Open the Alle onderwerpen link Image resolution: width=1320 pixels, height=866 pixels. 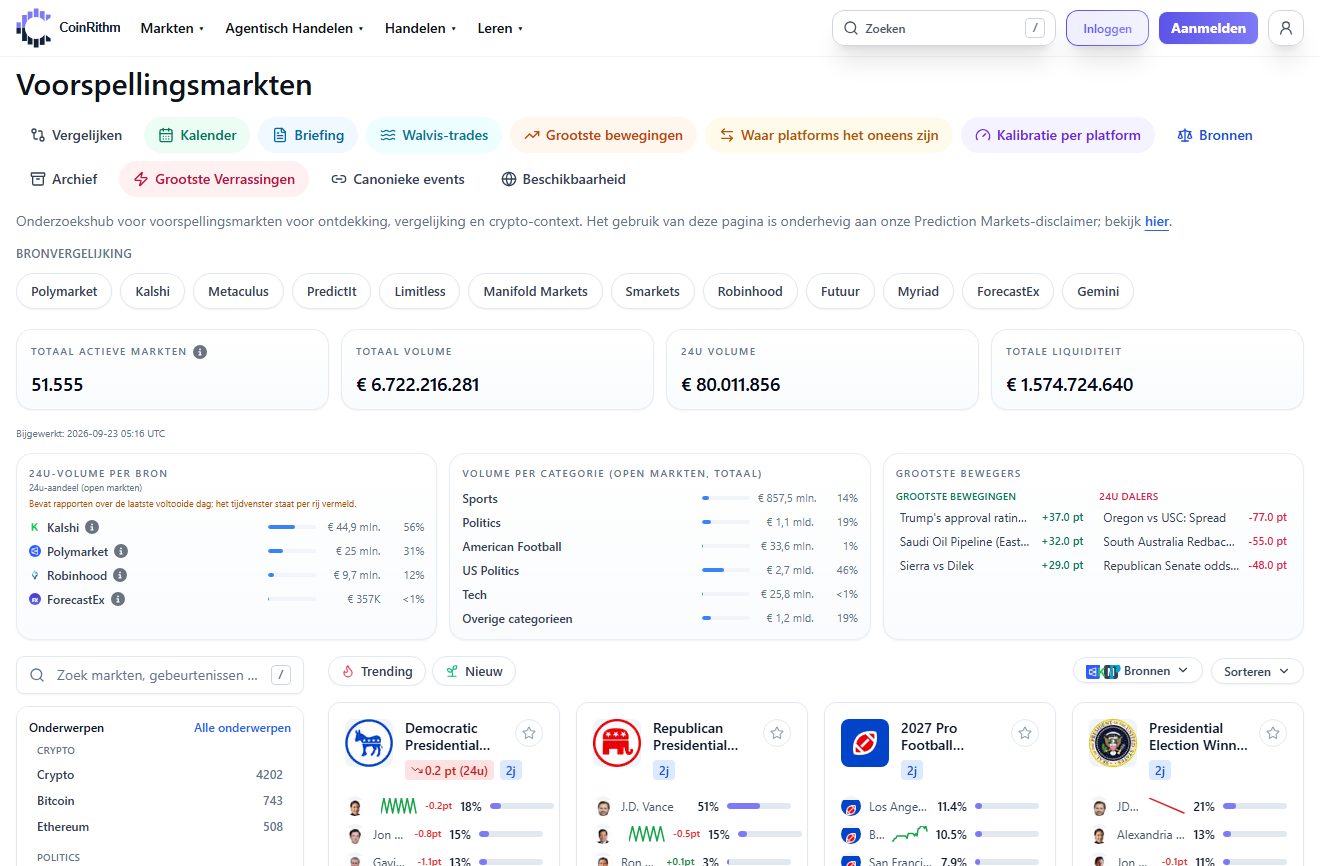tap(242, 728)
